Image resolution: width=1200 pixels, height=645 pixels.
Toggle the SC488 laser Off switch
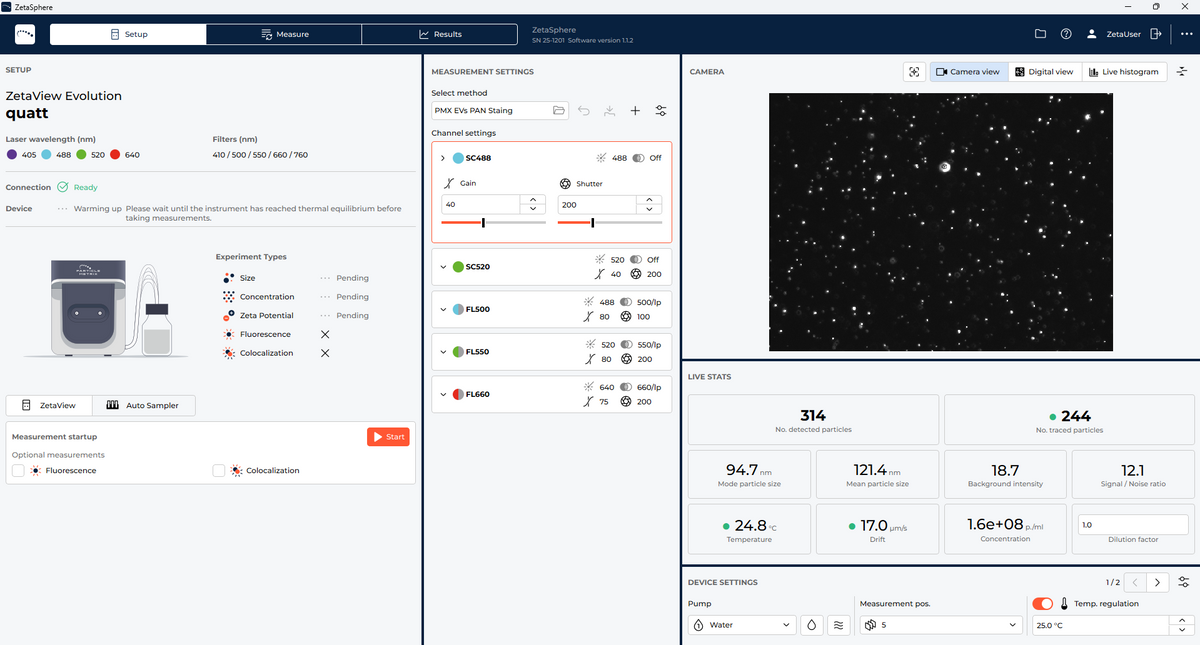pos(637,158)
